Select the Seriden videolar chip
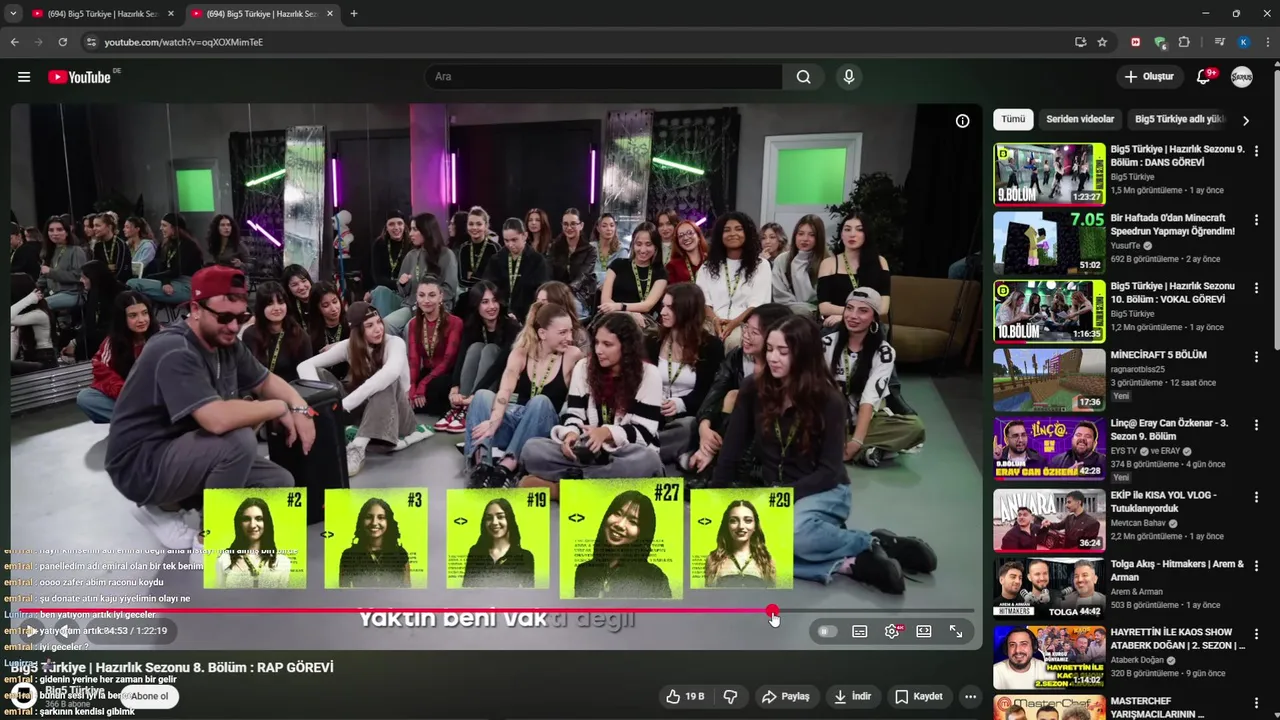 [1080, 119]
